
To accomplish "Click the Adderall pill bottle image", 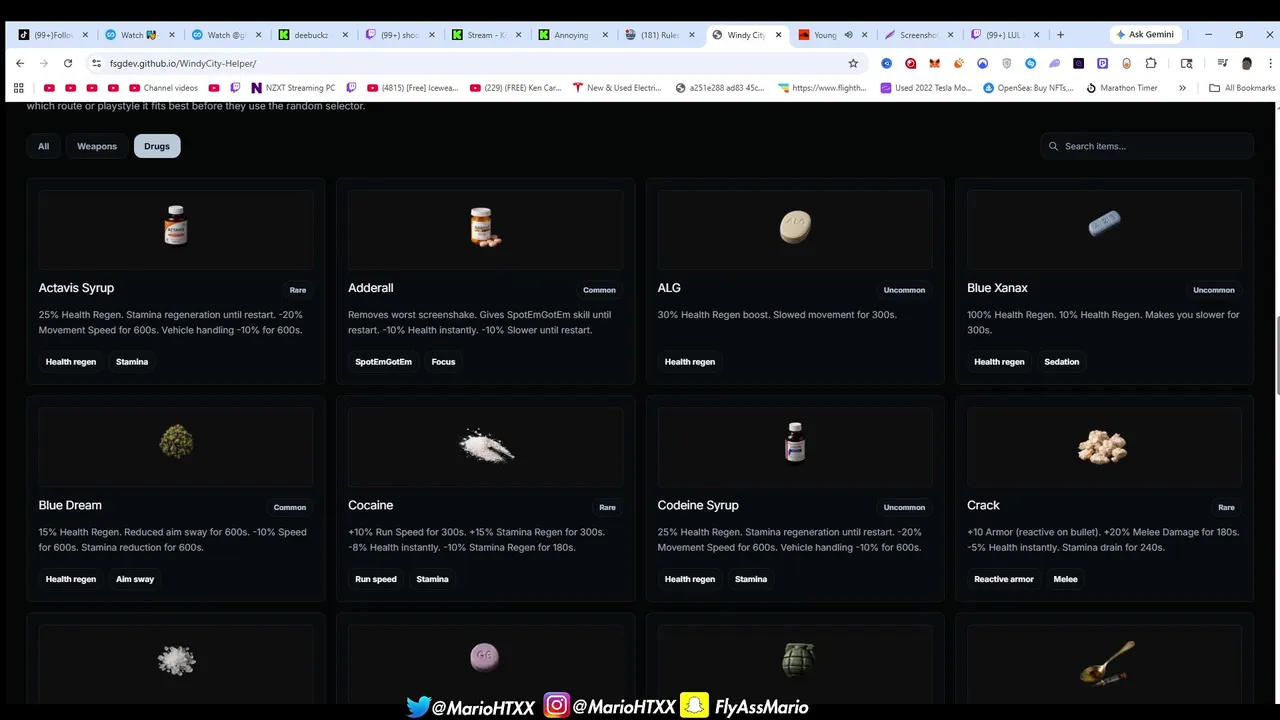I will [485, 227].
